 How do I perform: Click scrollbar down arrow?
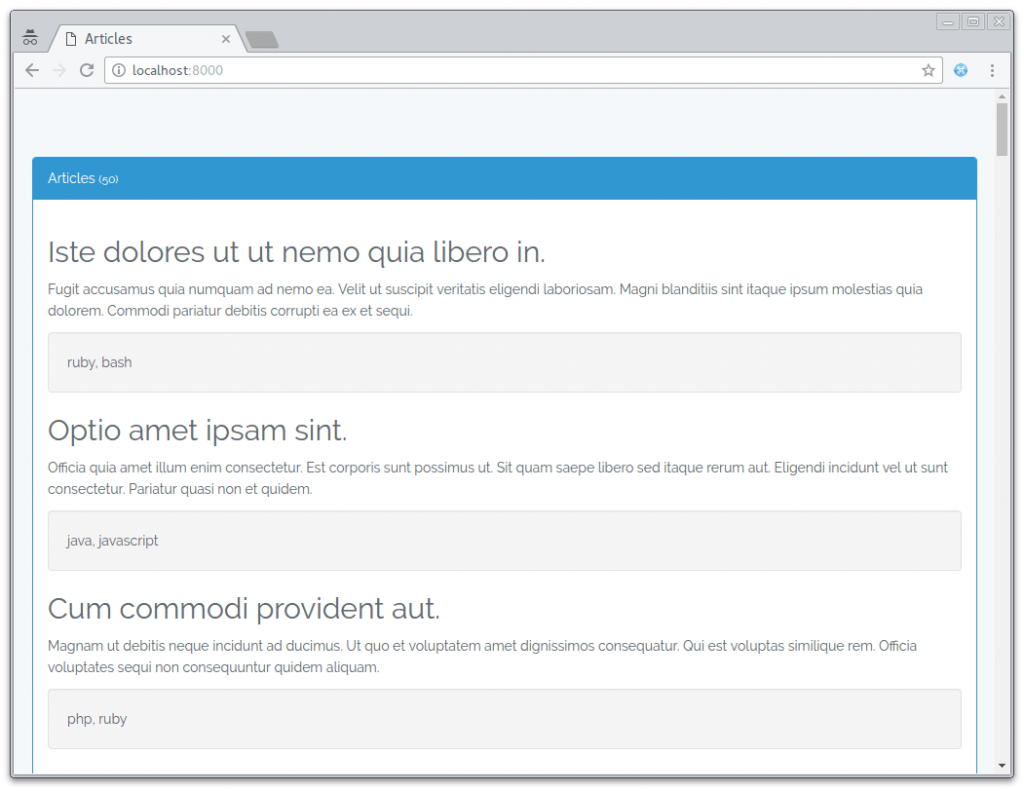tap(1002, 766)
